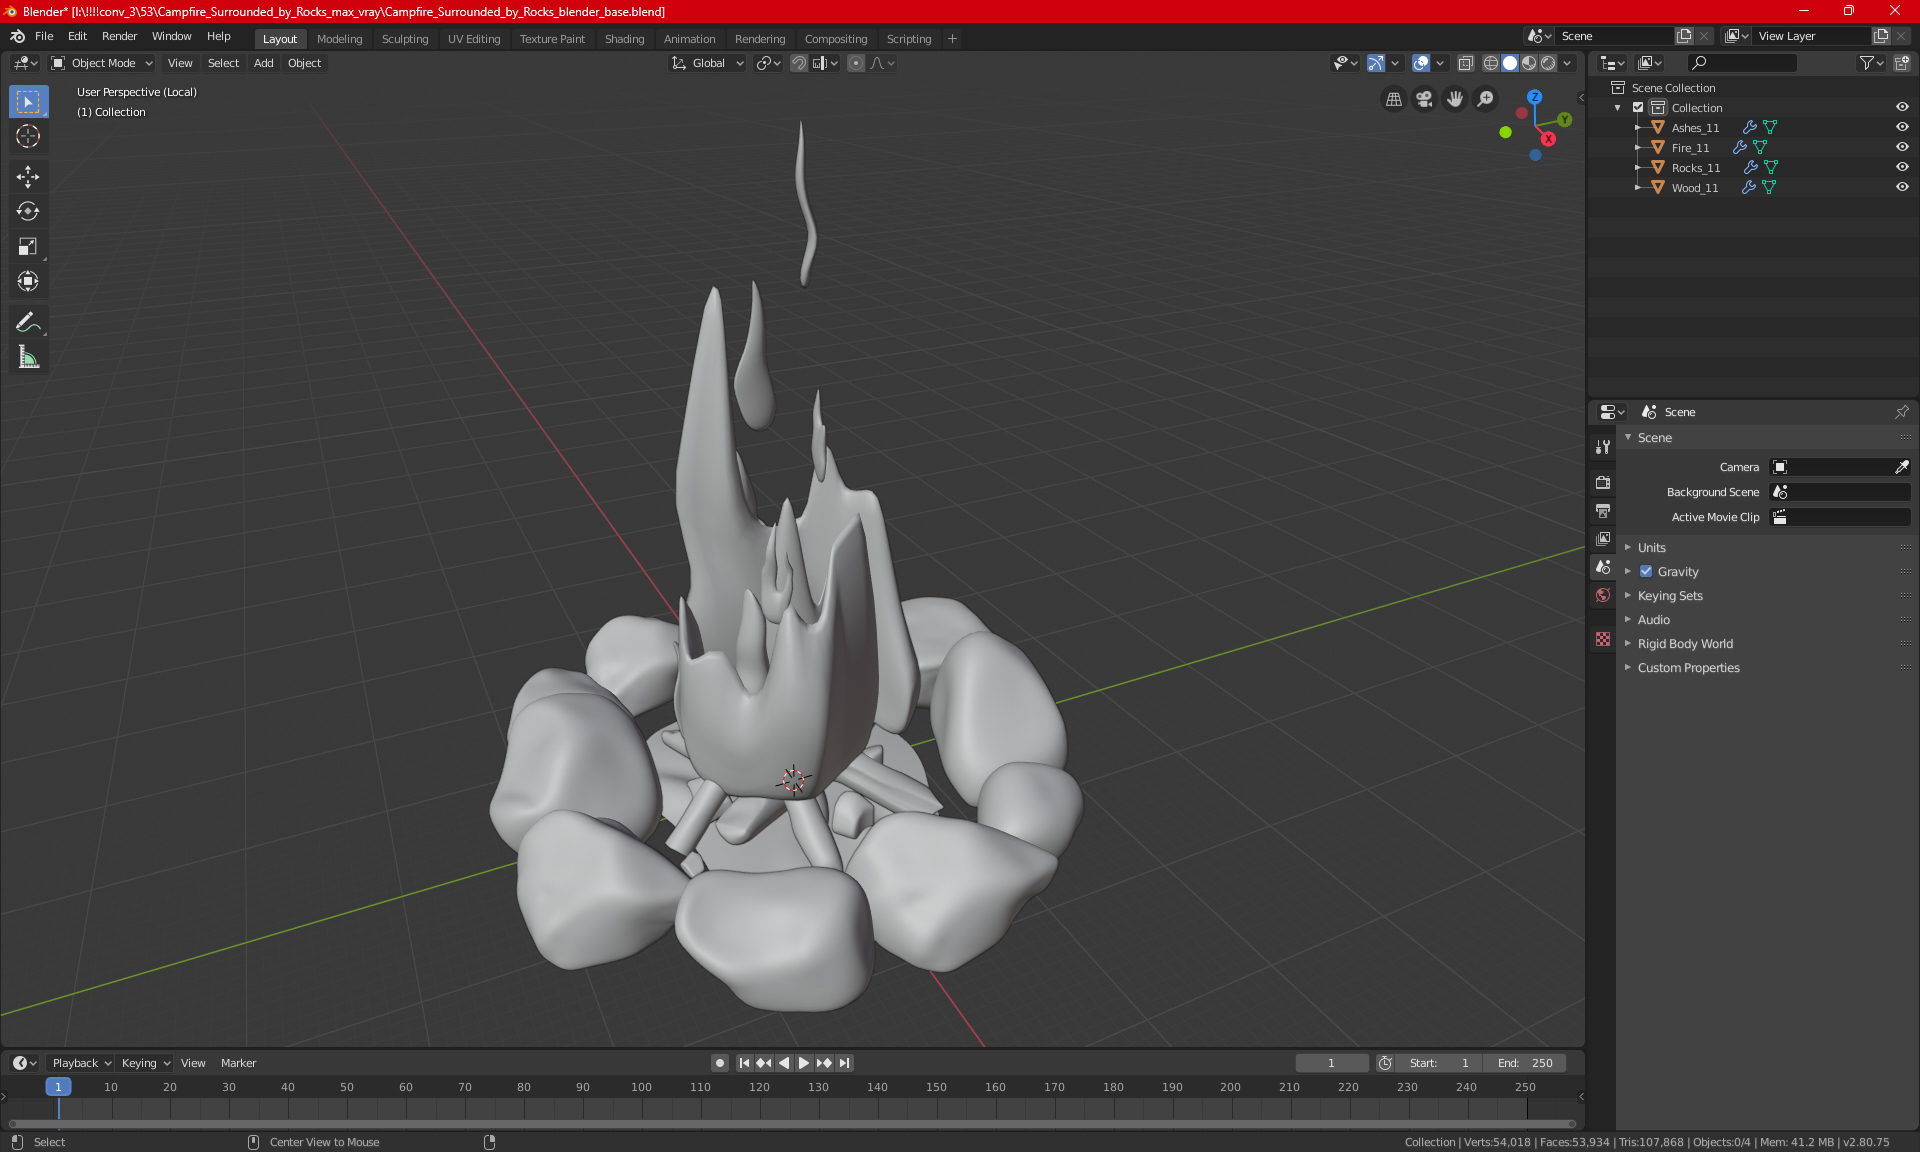Select the Cursor tool in toolbar

tap(28, 137)
